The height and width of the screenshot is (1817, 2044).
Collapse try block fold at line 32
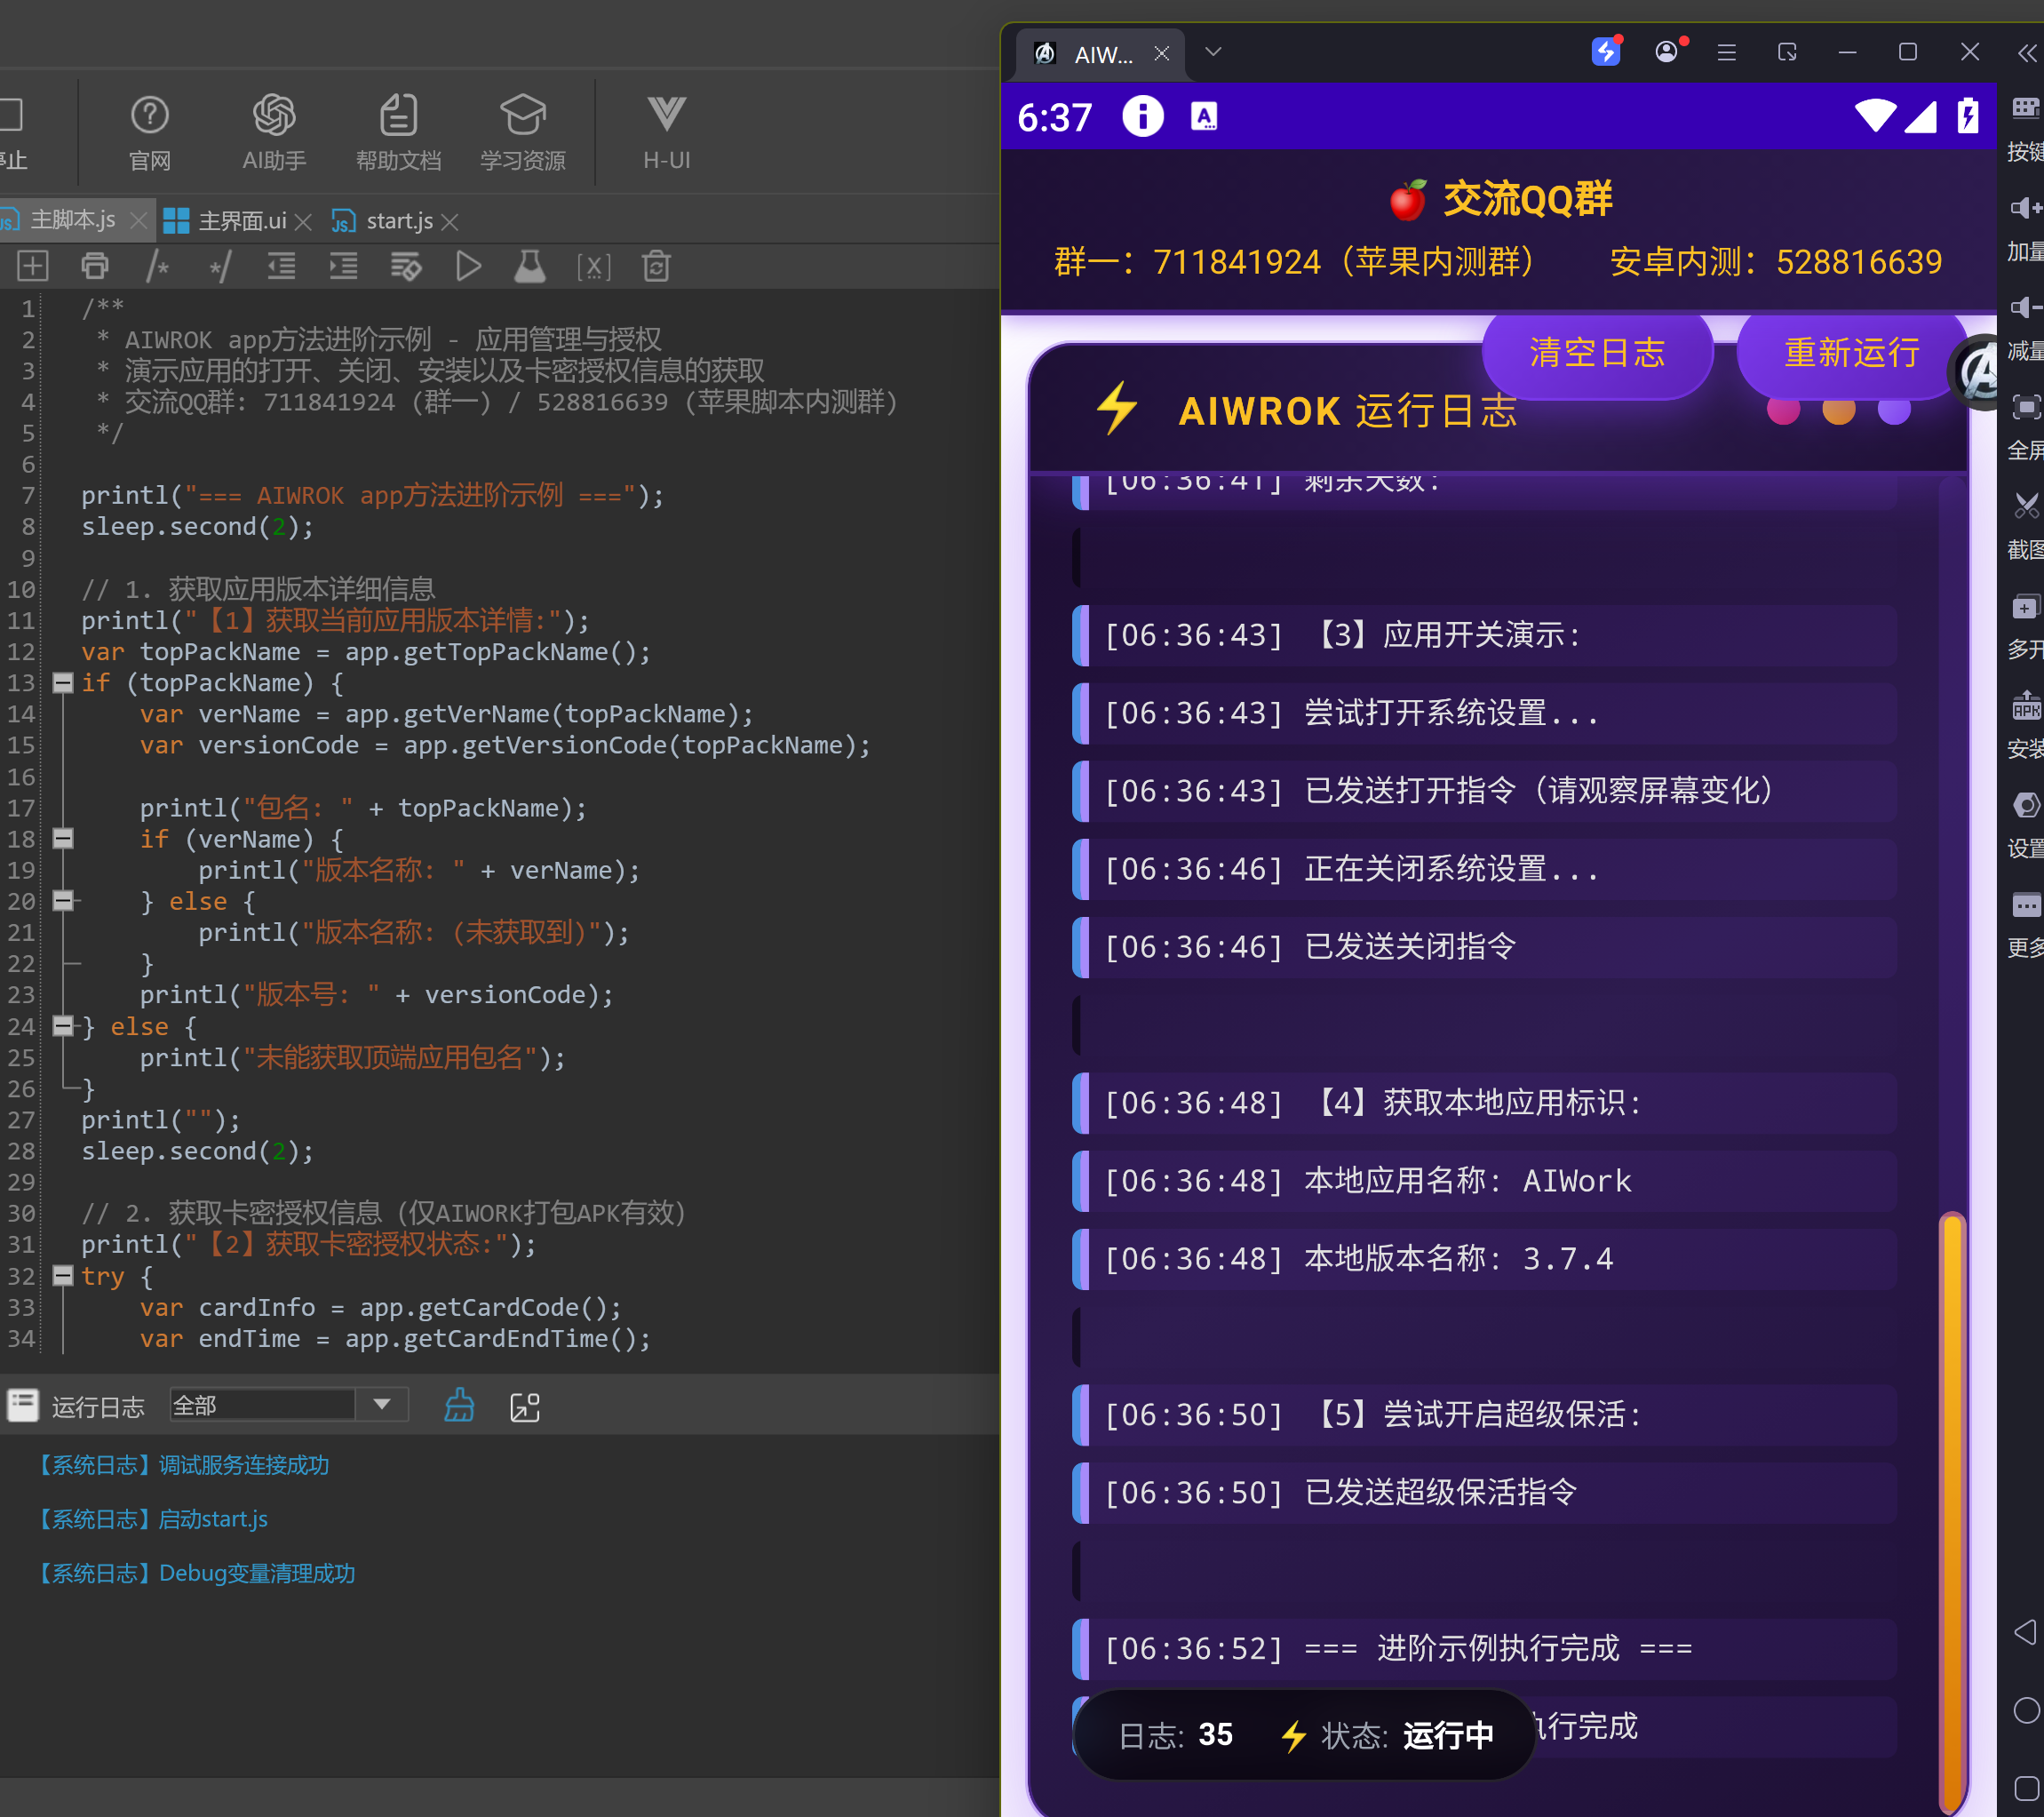(62, 1276)
